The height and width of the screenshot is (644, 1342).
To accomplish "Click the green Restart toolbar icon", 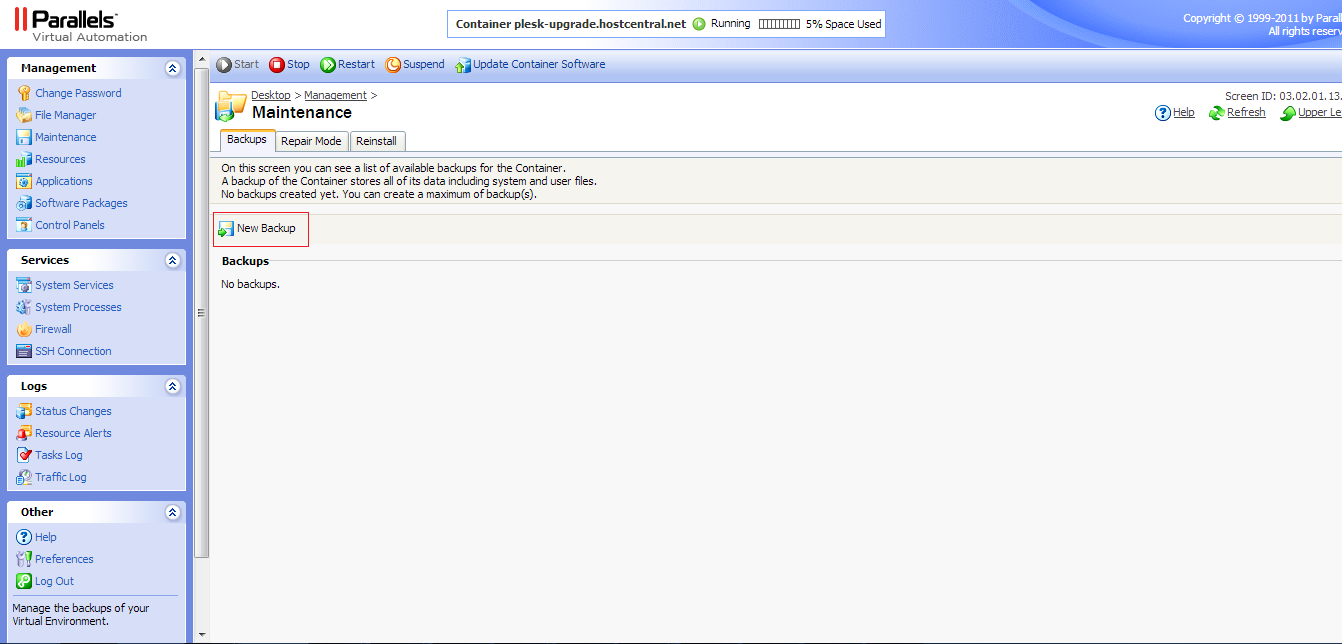I will point(328,65).
